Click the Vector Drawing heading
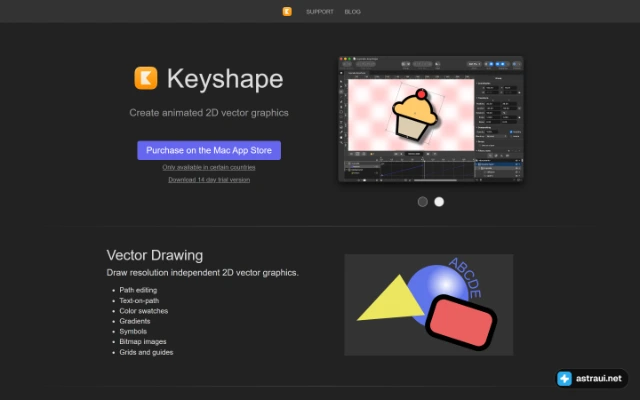 click(x=155, y=255)
